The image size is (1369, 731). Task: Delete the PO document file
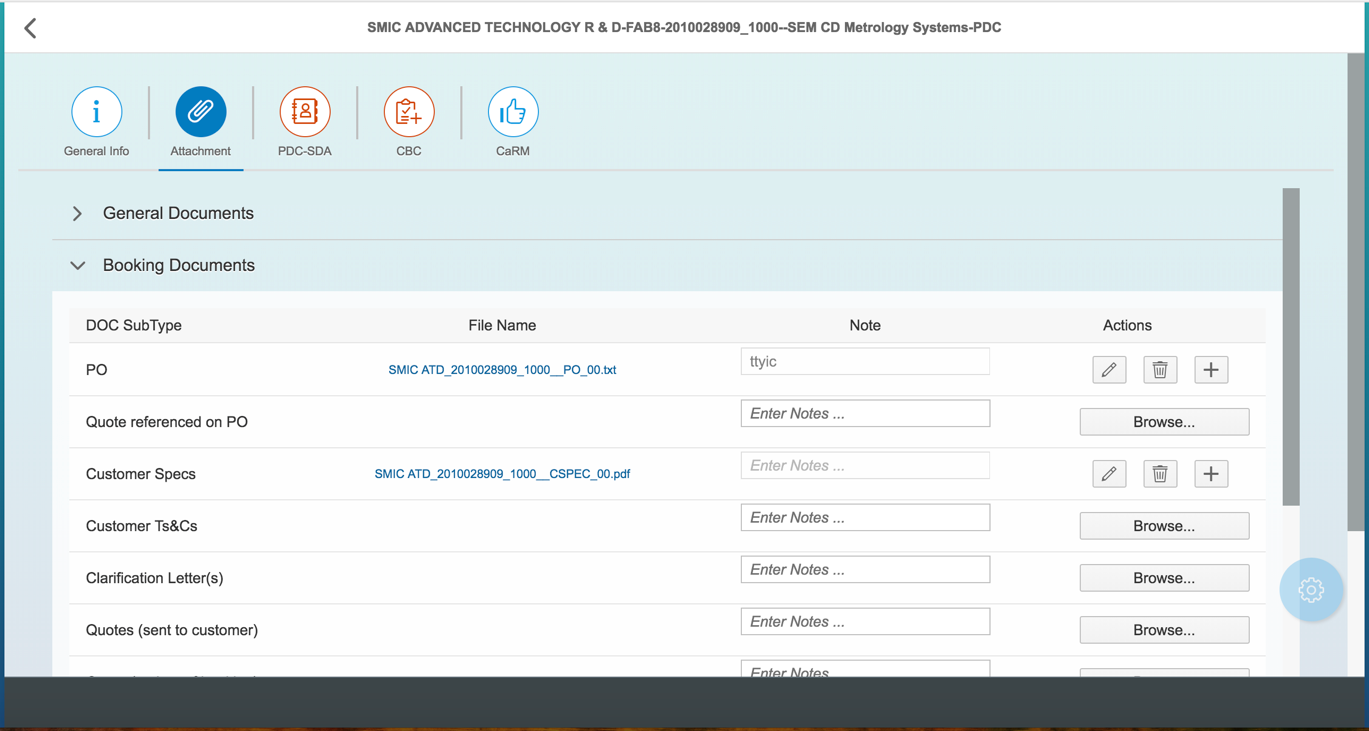[x=1160, y=370]
